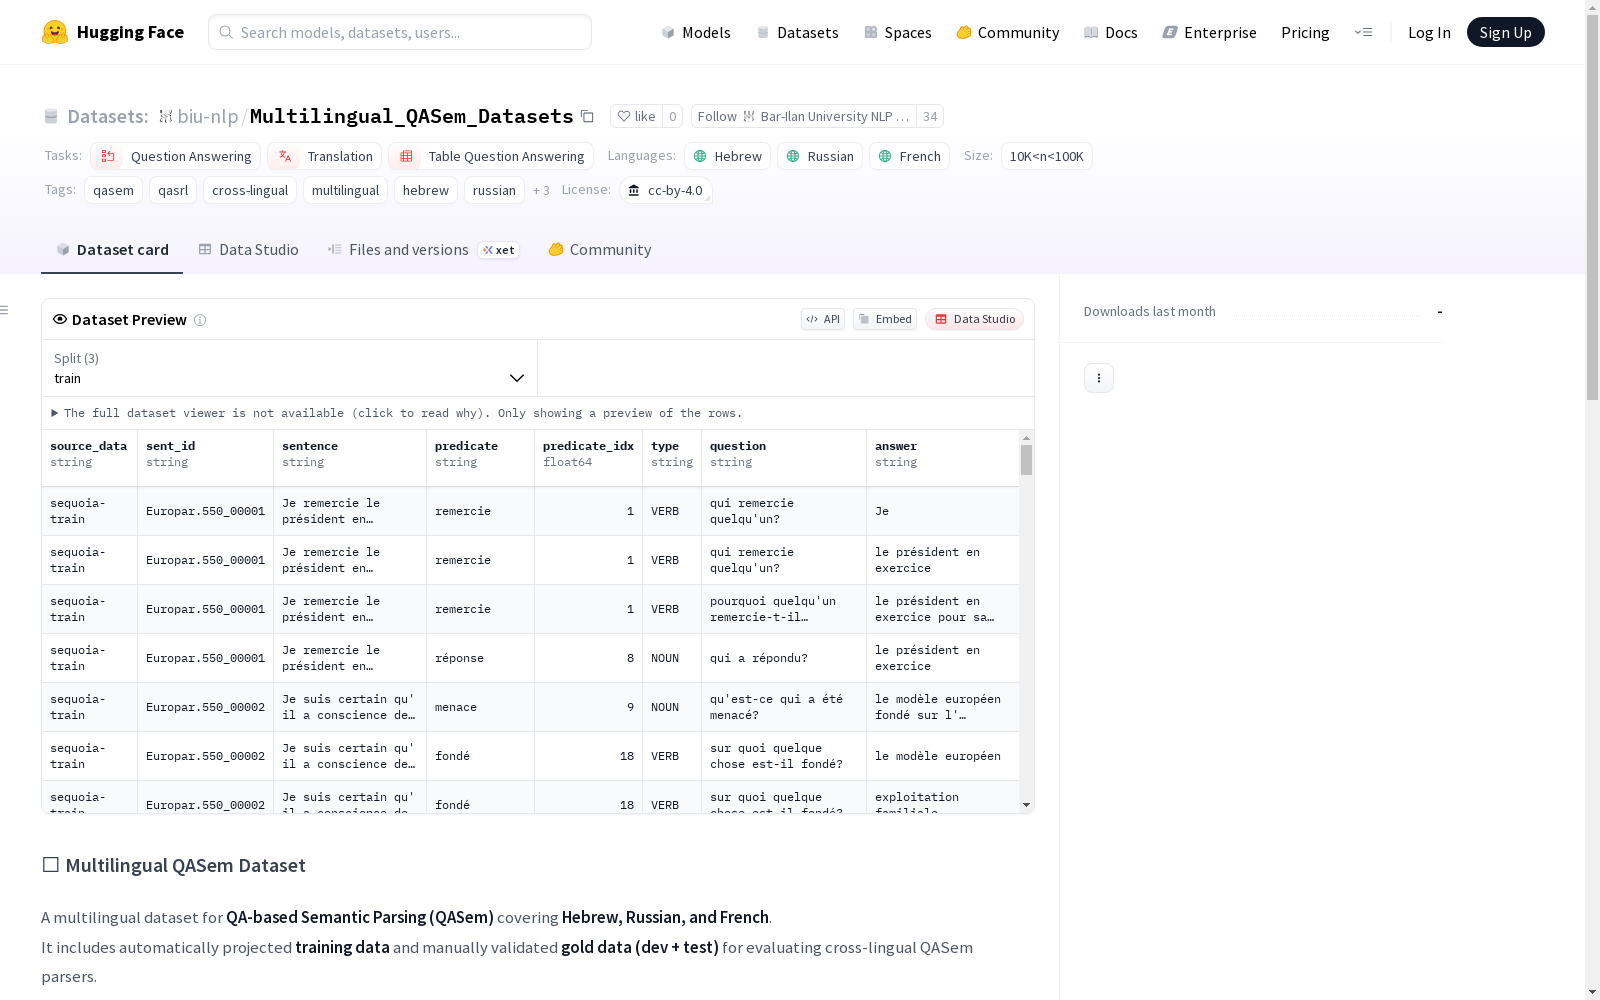Screen dimensions: 1600x1000
Task: Open the Files and versions tab
Action: click(x=423, y=250)
